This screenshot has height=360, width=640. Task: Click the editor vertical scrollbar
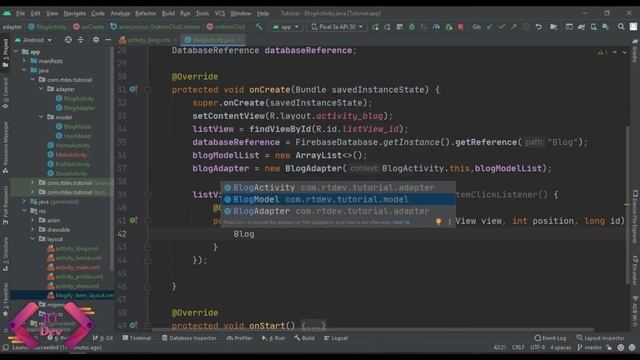[x=627, y=204]
